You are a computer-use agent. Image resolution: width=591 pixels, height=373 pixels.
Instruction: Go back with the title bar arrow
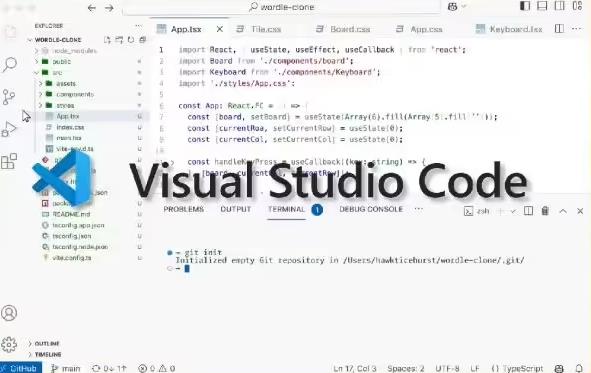point(92,8)
